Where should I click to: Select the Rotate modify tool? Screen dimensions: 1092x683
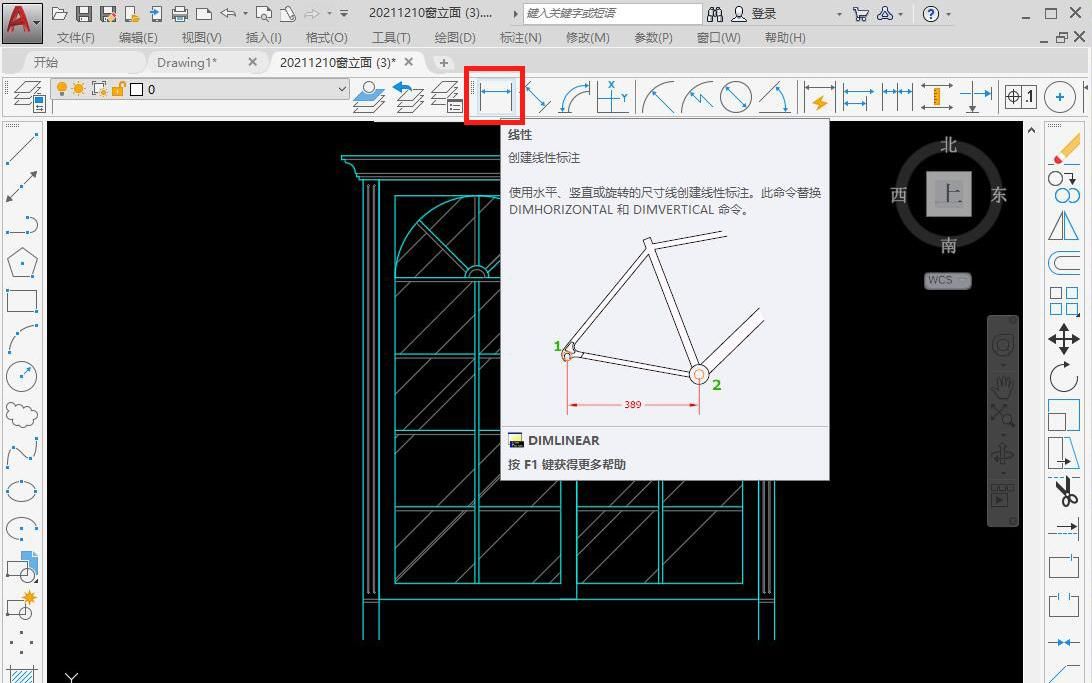(x=1063, y=377)
